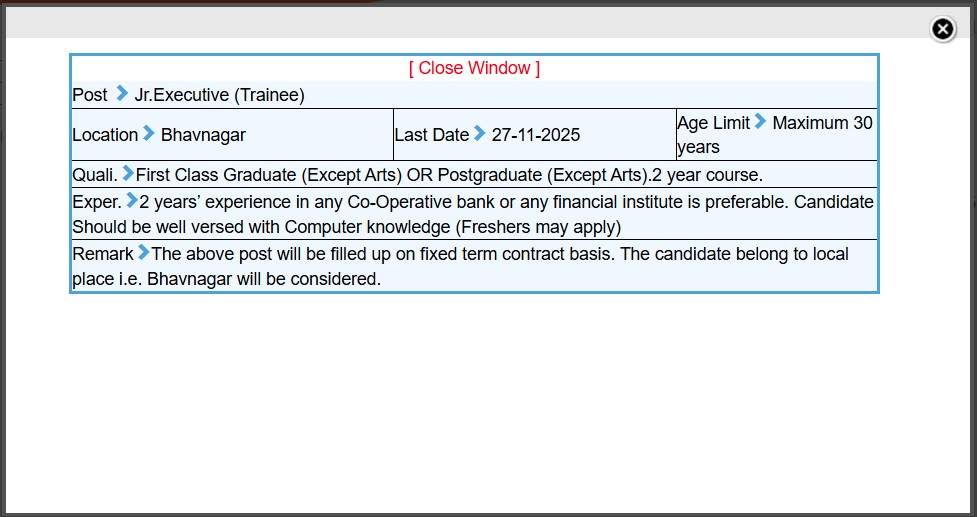This screenshot has height=517, width=977.
Task: Click the Post label
Action: 90,95
